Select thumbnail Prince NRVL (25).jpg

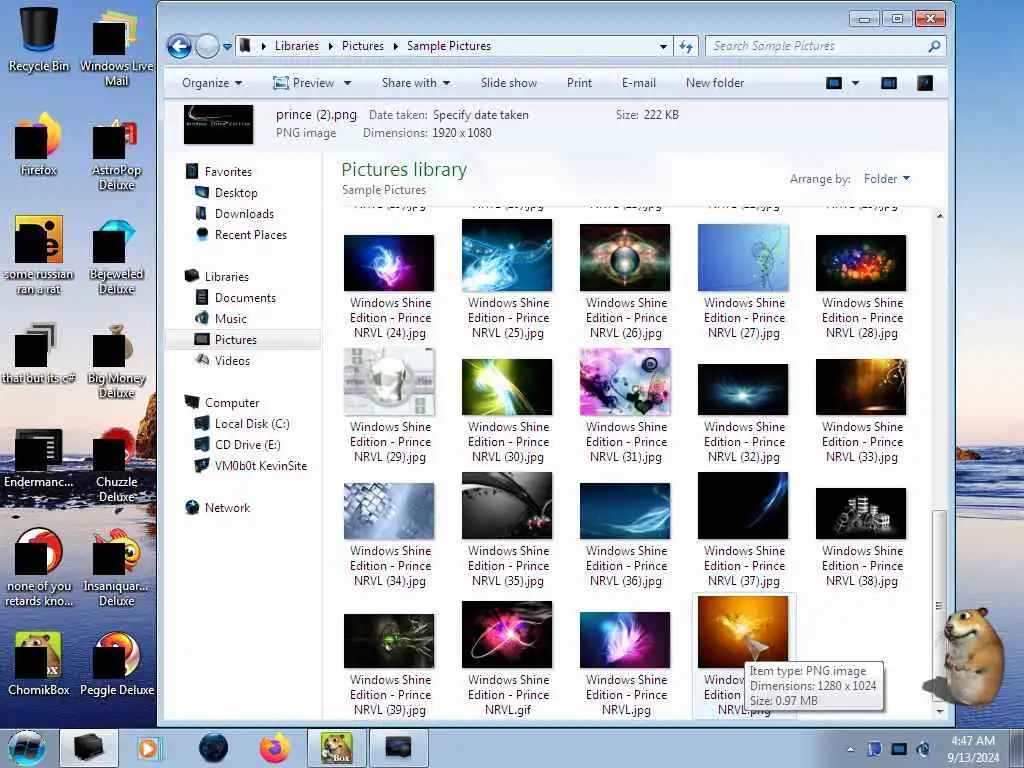click(507, 255)
